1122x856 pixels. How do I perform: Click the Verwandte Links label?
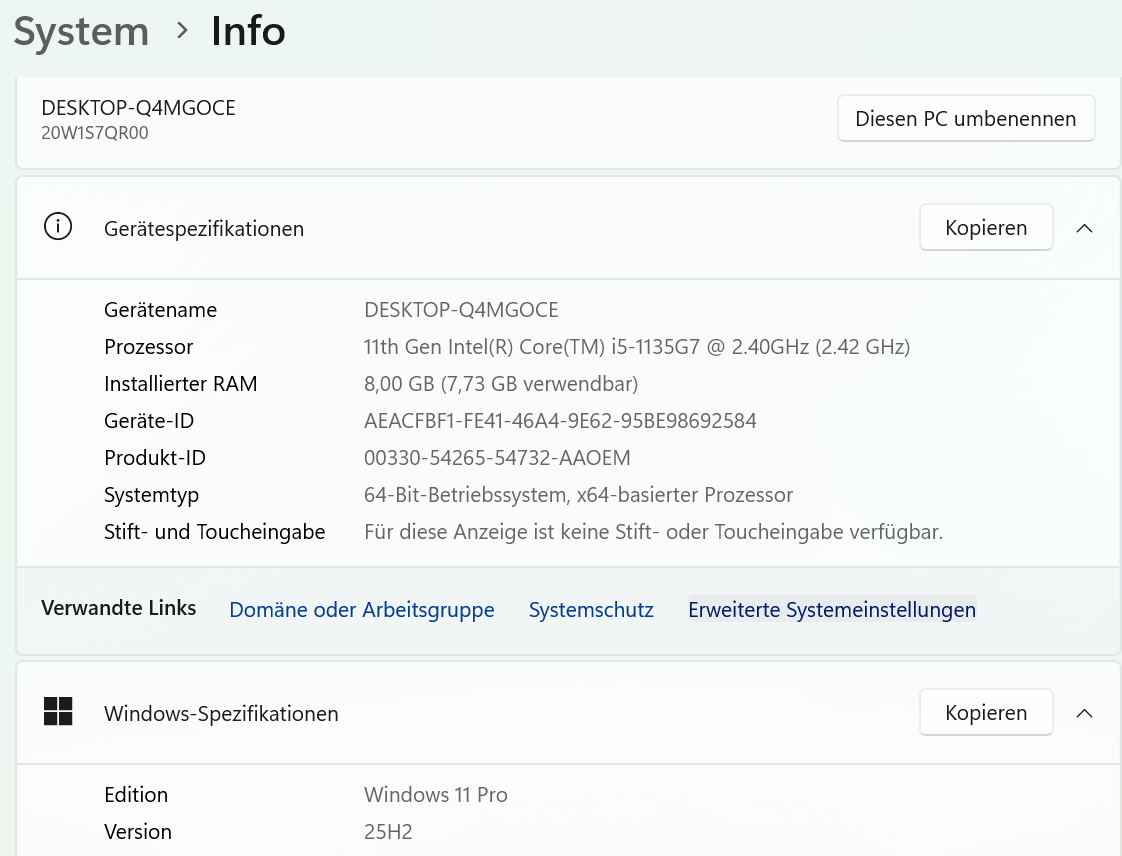pos(119,608)
